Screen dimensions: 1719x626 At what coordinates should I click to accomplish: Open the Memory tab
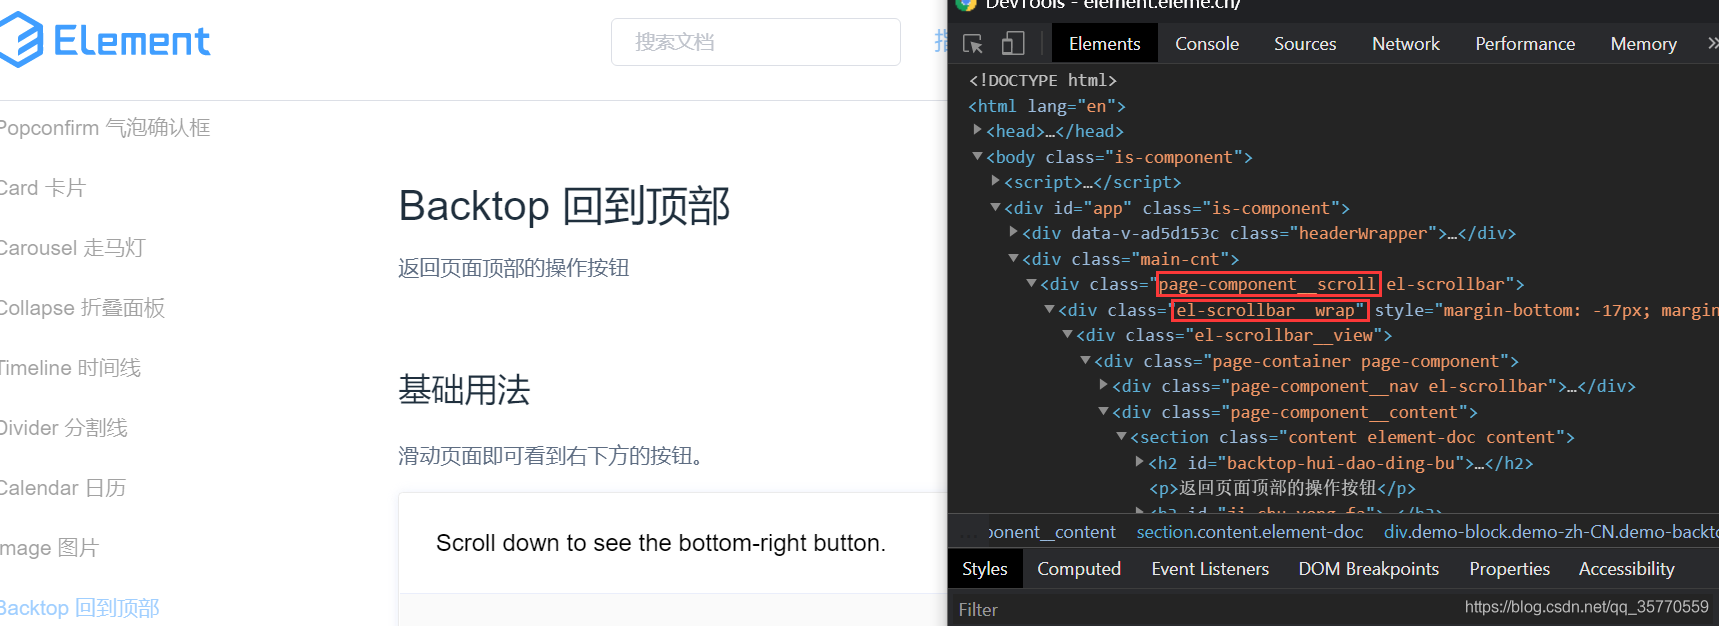tap(1643, 44)
